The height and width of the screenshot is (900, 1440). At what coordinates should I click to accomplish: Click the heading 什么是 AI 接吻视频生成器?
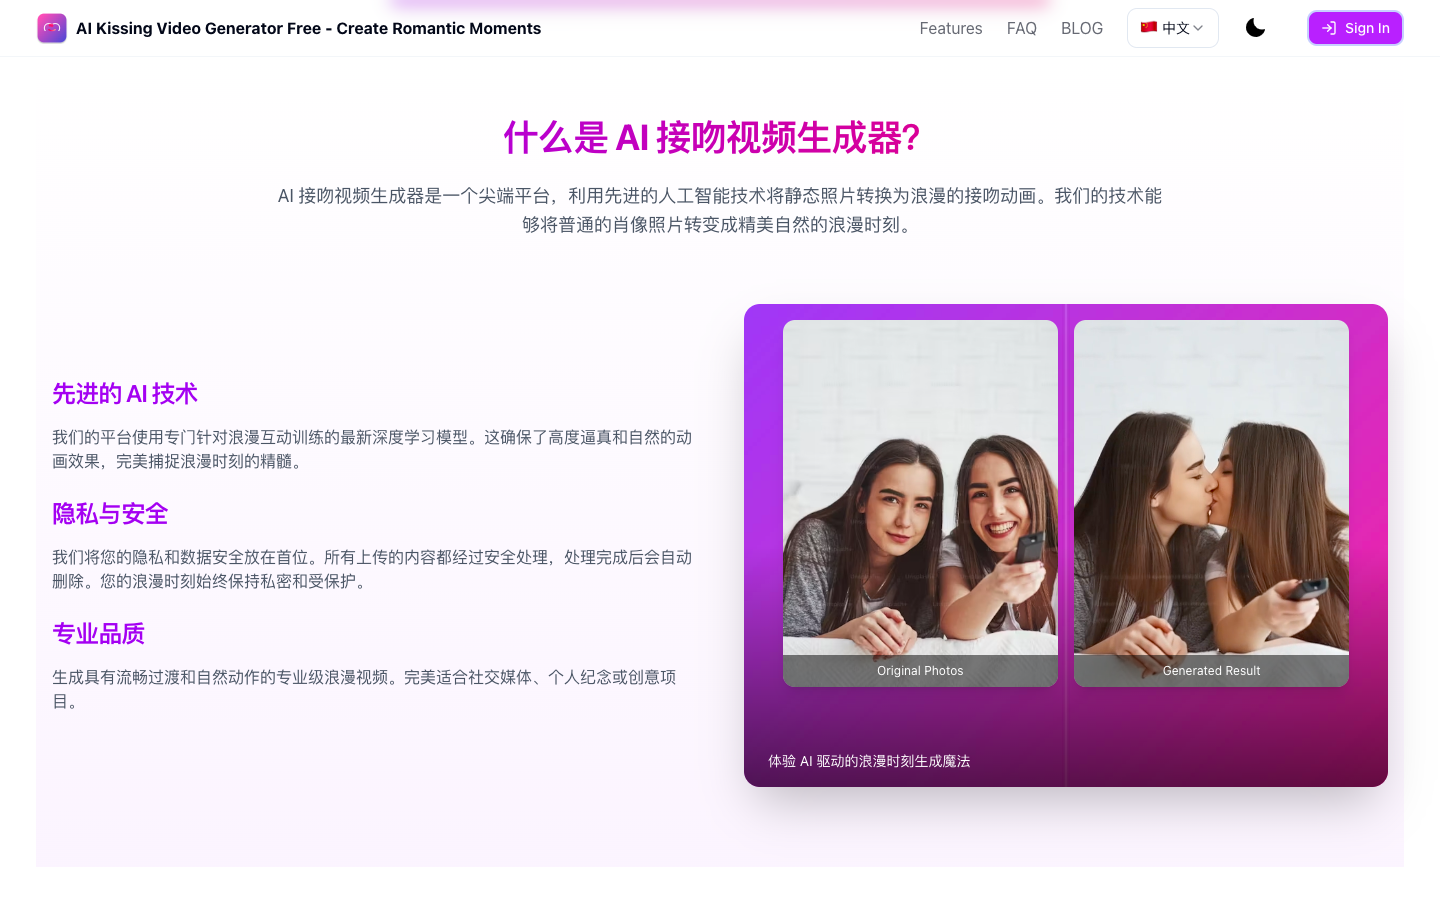tap(711, 138)
